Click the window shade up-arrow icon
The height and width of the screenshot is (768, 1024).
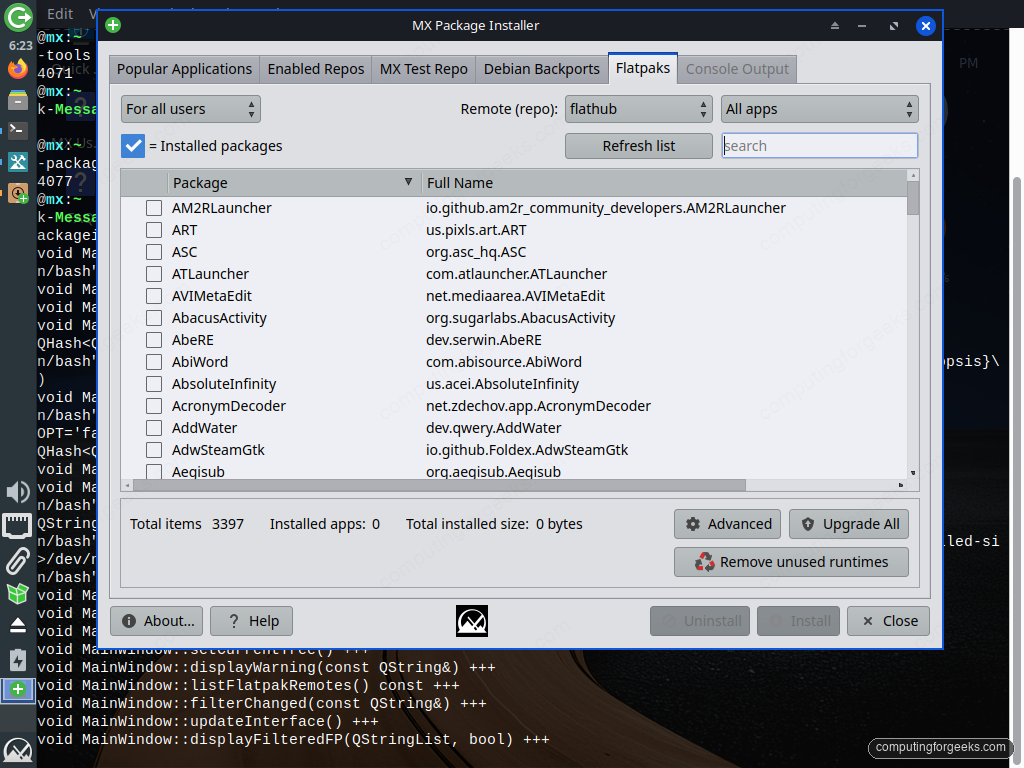(835, 26)
